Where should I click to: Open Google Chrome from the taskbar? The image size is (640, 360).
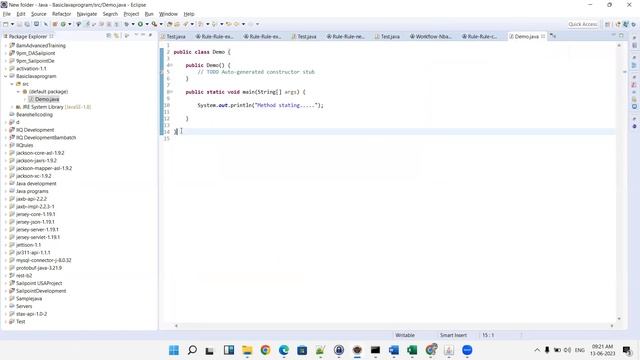click(265, 350)
